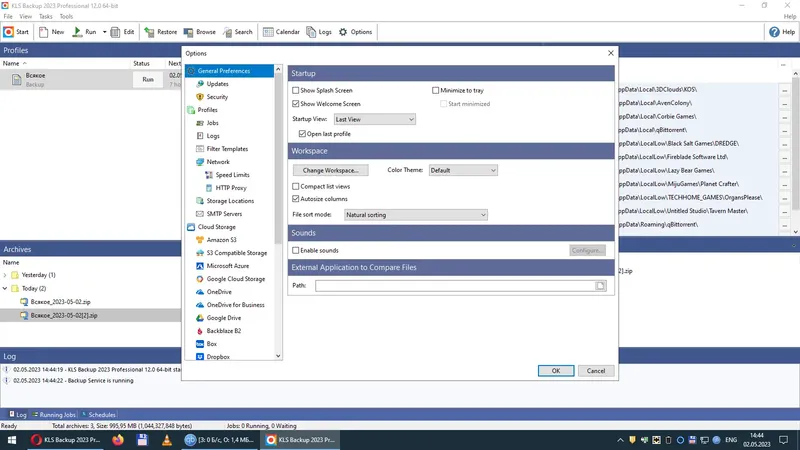
Task: Click the options category list scrollbar
Action: 278,155
